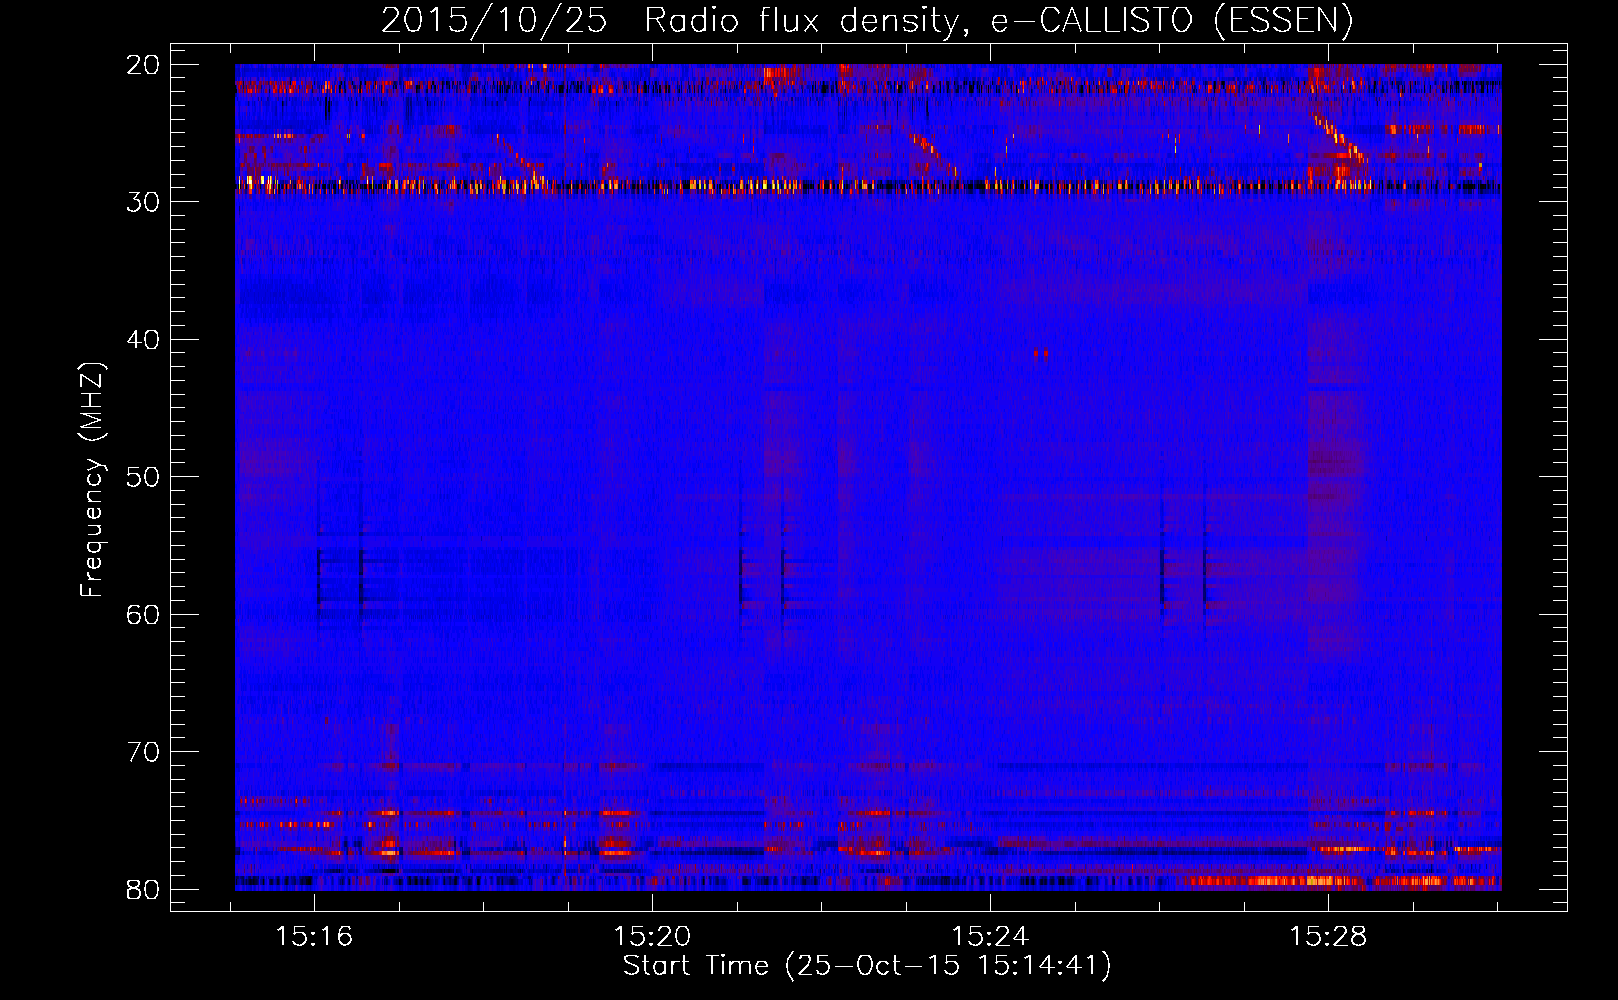Click the frequency tick label 50
1618x1000 pixels.
(143, 477)
